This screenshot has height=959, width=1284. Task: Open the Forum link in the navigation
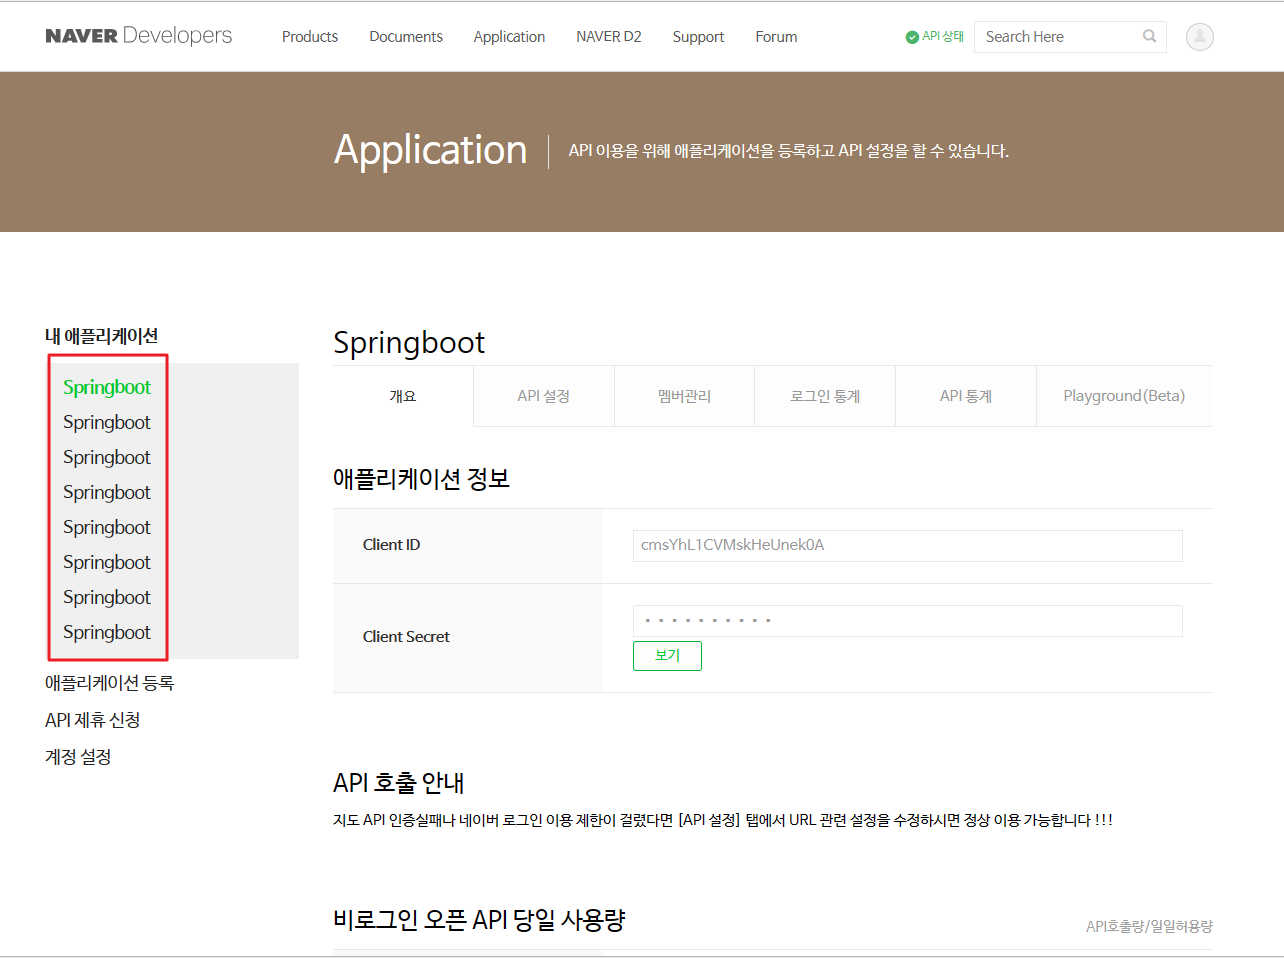point(776,37)
